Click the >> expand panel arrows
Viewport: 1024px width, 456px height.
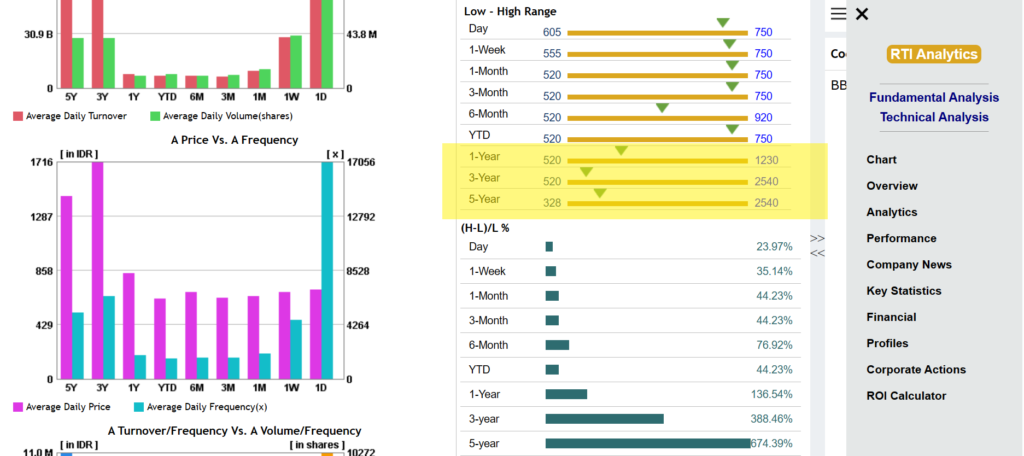tap(817, 238)
